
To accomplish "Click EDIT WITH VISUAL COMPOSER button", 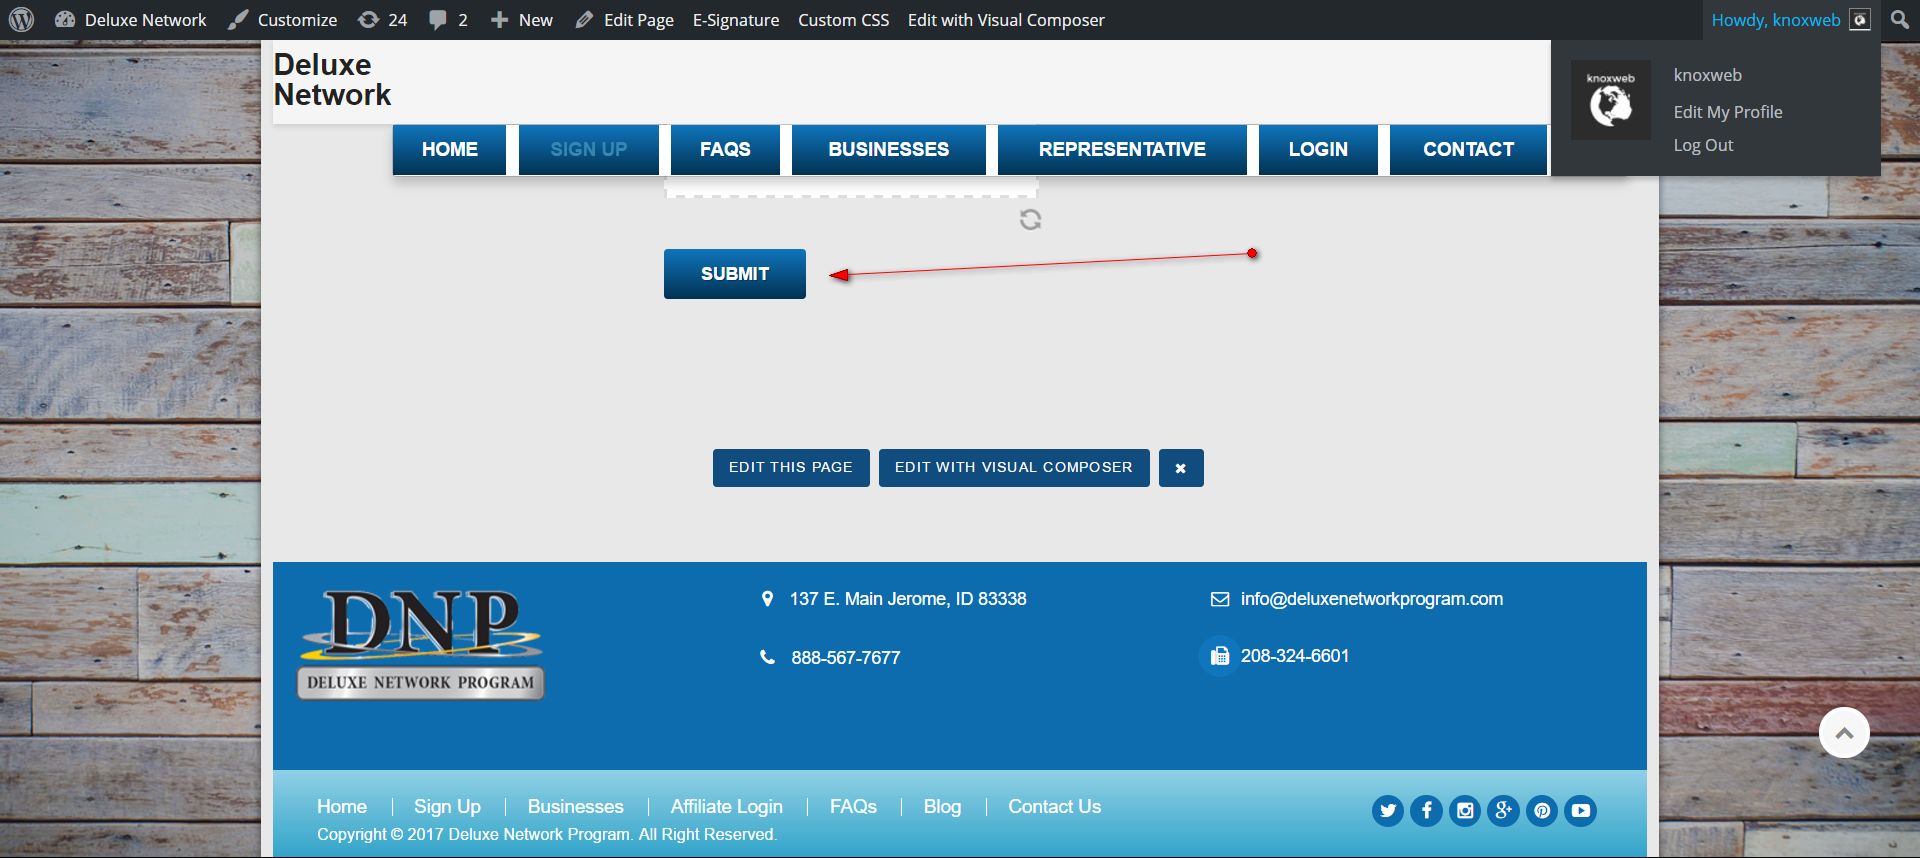I will [1014, 468].
